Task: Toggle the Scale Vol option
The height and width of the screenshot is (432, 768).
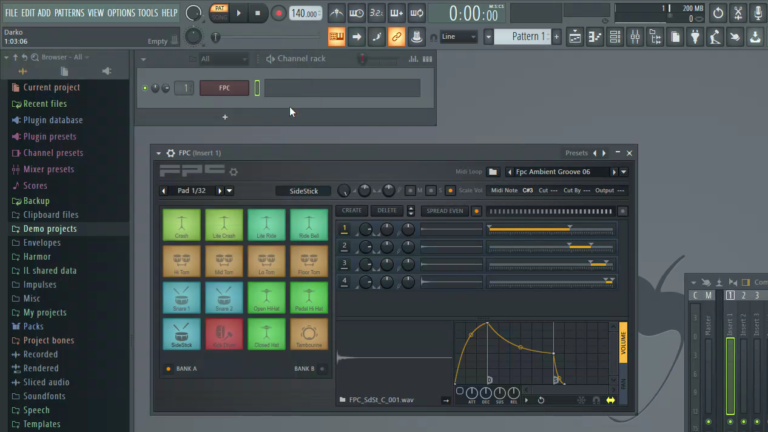Action: [x=451, y=190]
